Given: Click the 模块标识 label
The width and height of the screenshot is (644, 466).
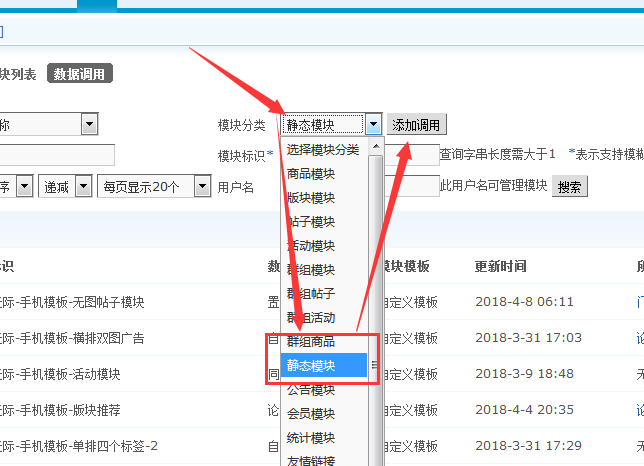Looking at the screenshot, I should tap(245, 156).
